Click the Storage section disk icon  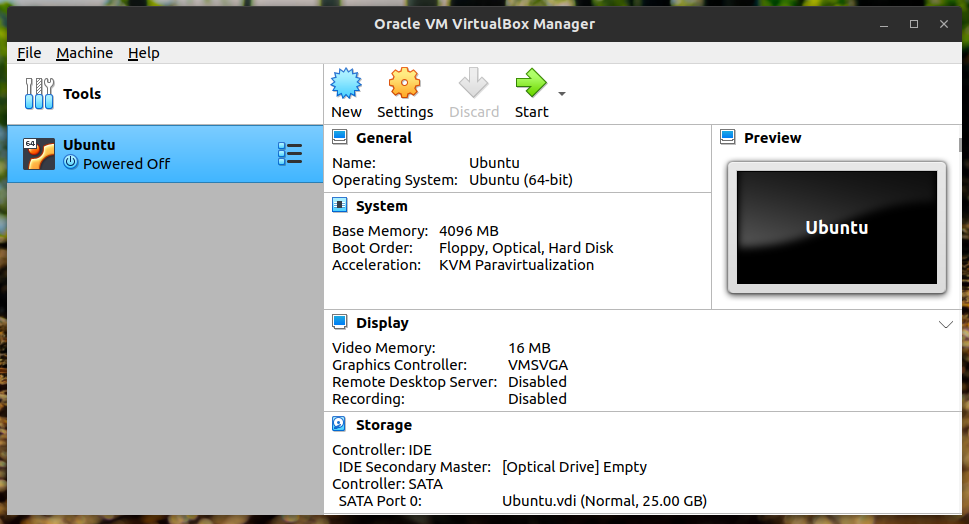[x=340, y=425]
